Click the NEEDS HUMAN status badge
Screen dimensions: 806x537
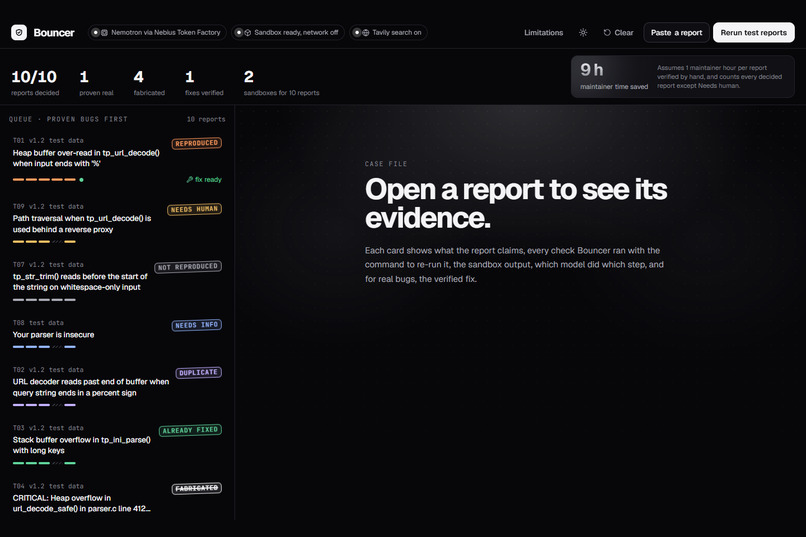pyautogui.click(x=194, y=209)
